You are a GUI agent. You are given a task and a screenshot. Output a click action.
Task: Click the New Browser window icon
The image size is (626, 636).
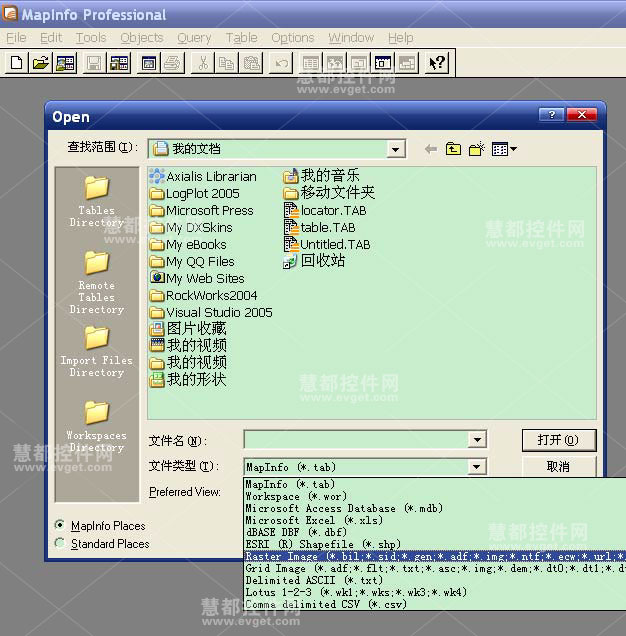click(x=311, y=62)
